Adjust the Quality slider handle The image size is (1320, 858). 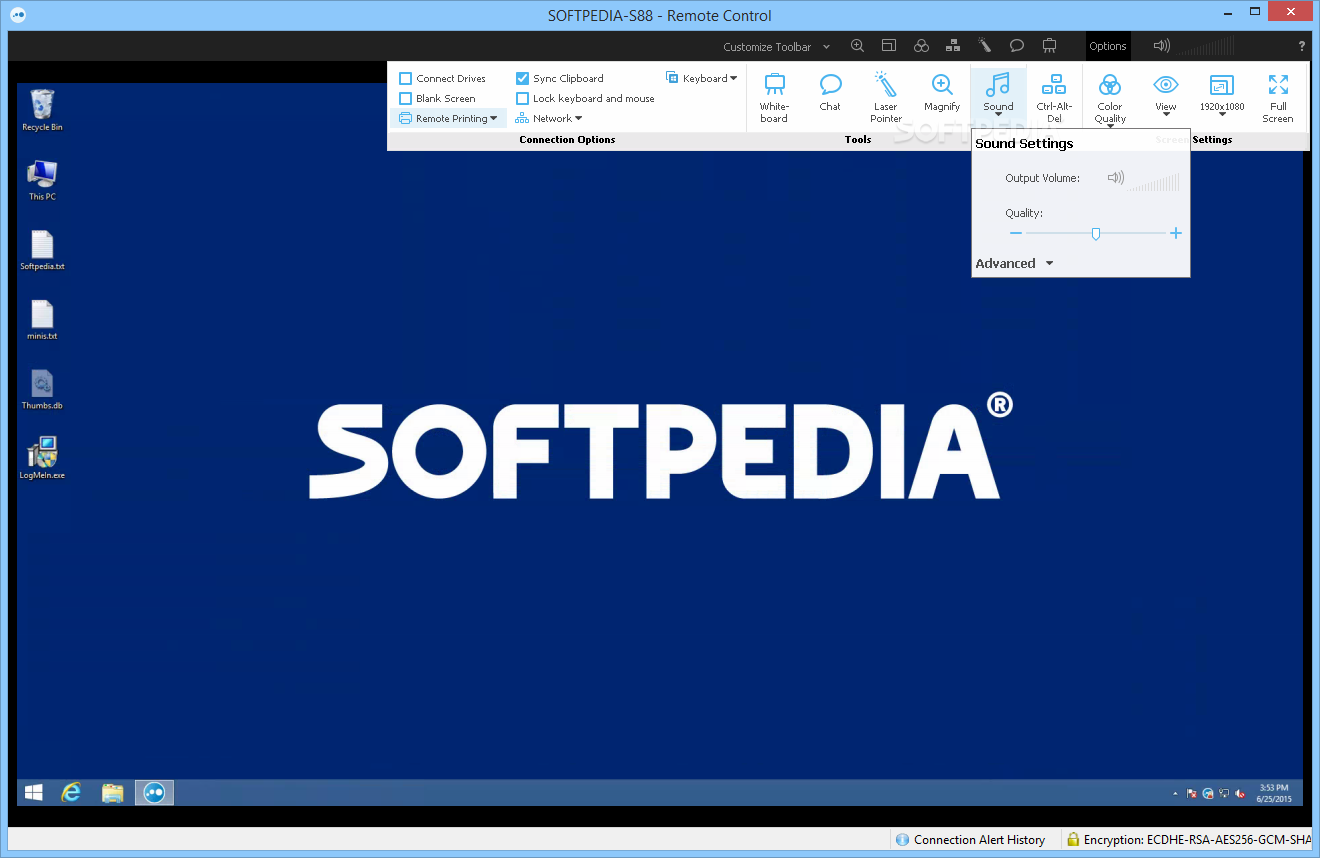(1096, 233)
